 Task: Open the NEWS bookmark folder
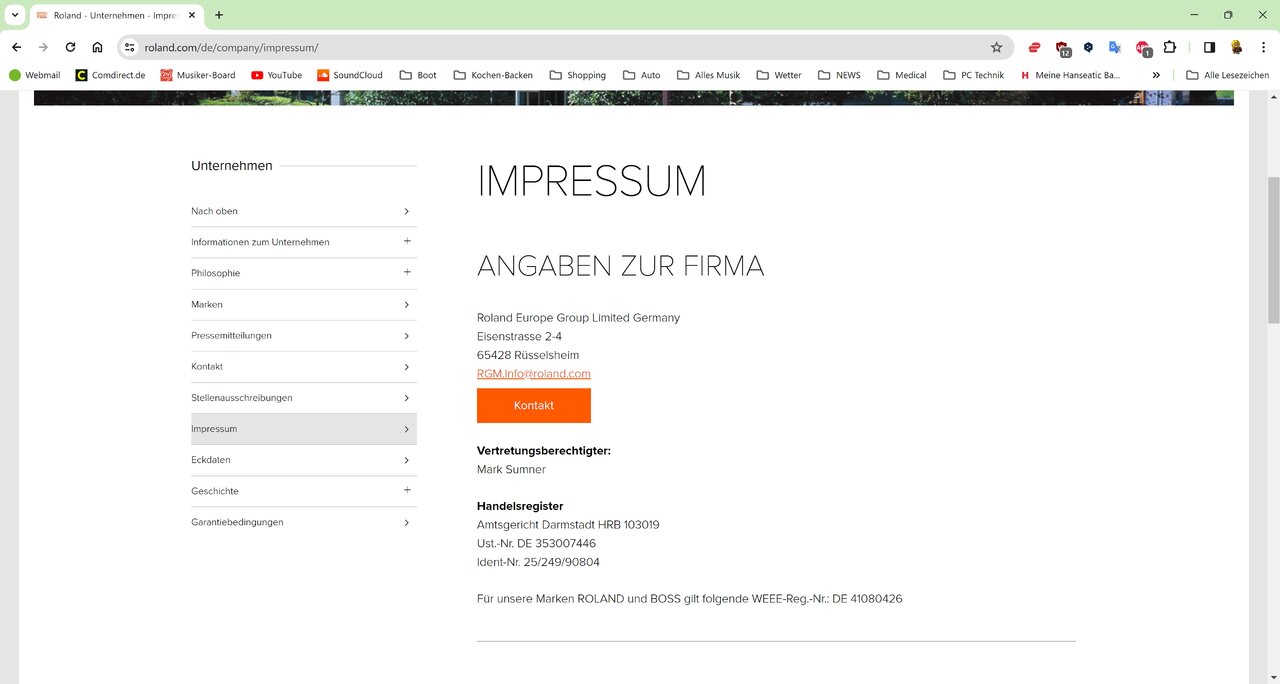click(840, 75)
